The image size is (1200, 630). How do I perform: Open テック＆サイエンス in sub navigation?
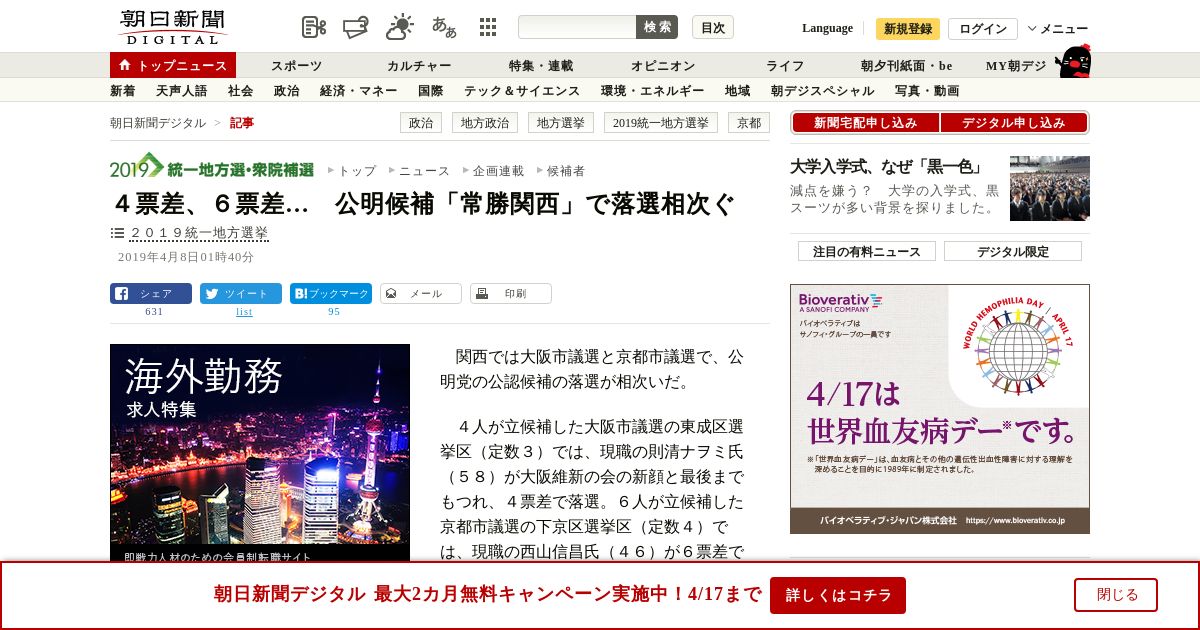522,91
